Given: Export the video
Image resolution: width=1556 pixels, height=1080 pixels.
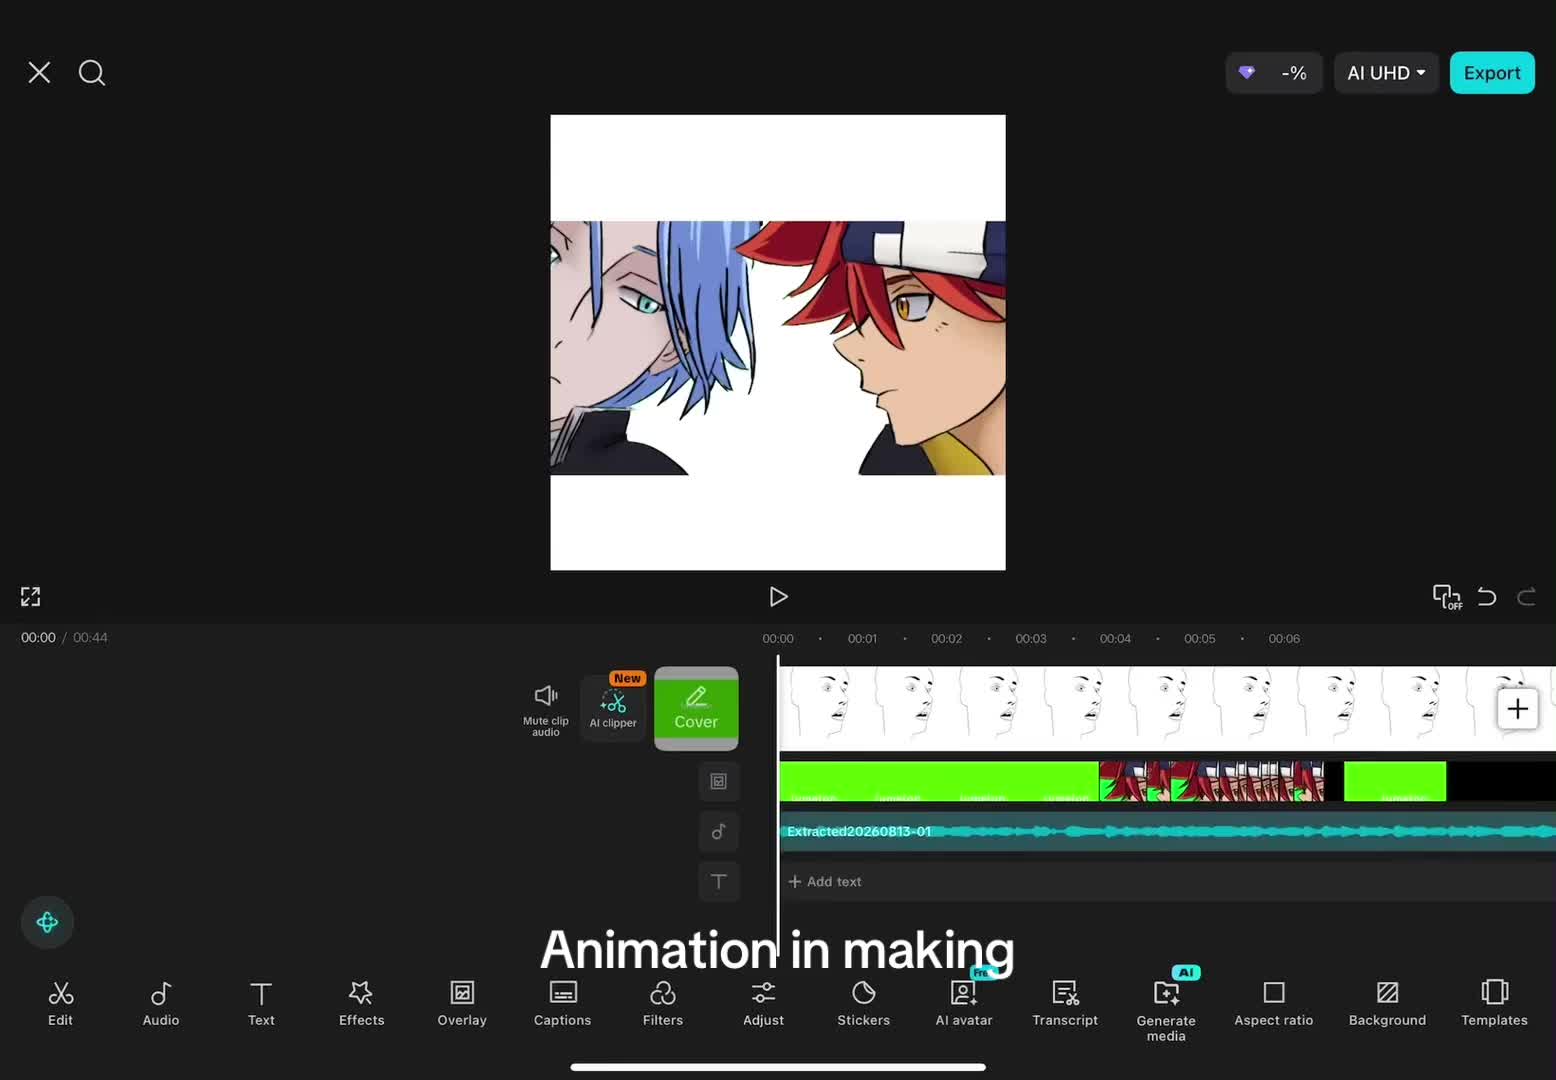Looking at the screenshot, I should pyautogui.click(x=1492, y=73).
